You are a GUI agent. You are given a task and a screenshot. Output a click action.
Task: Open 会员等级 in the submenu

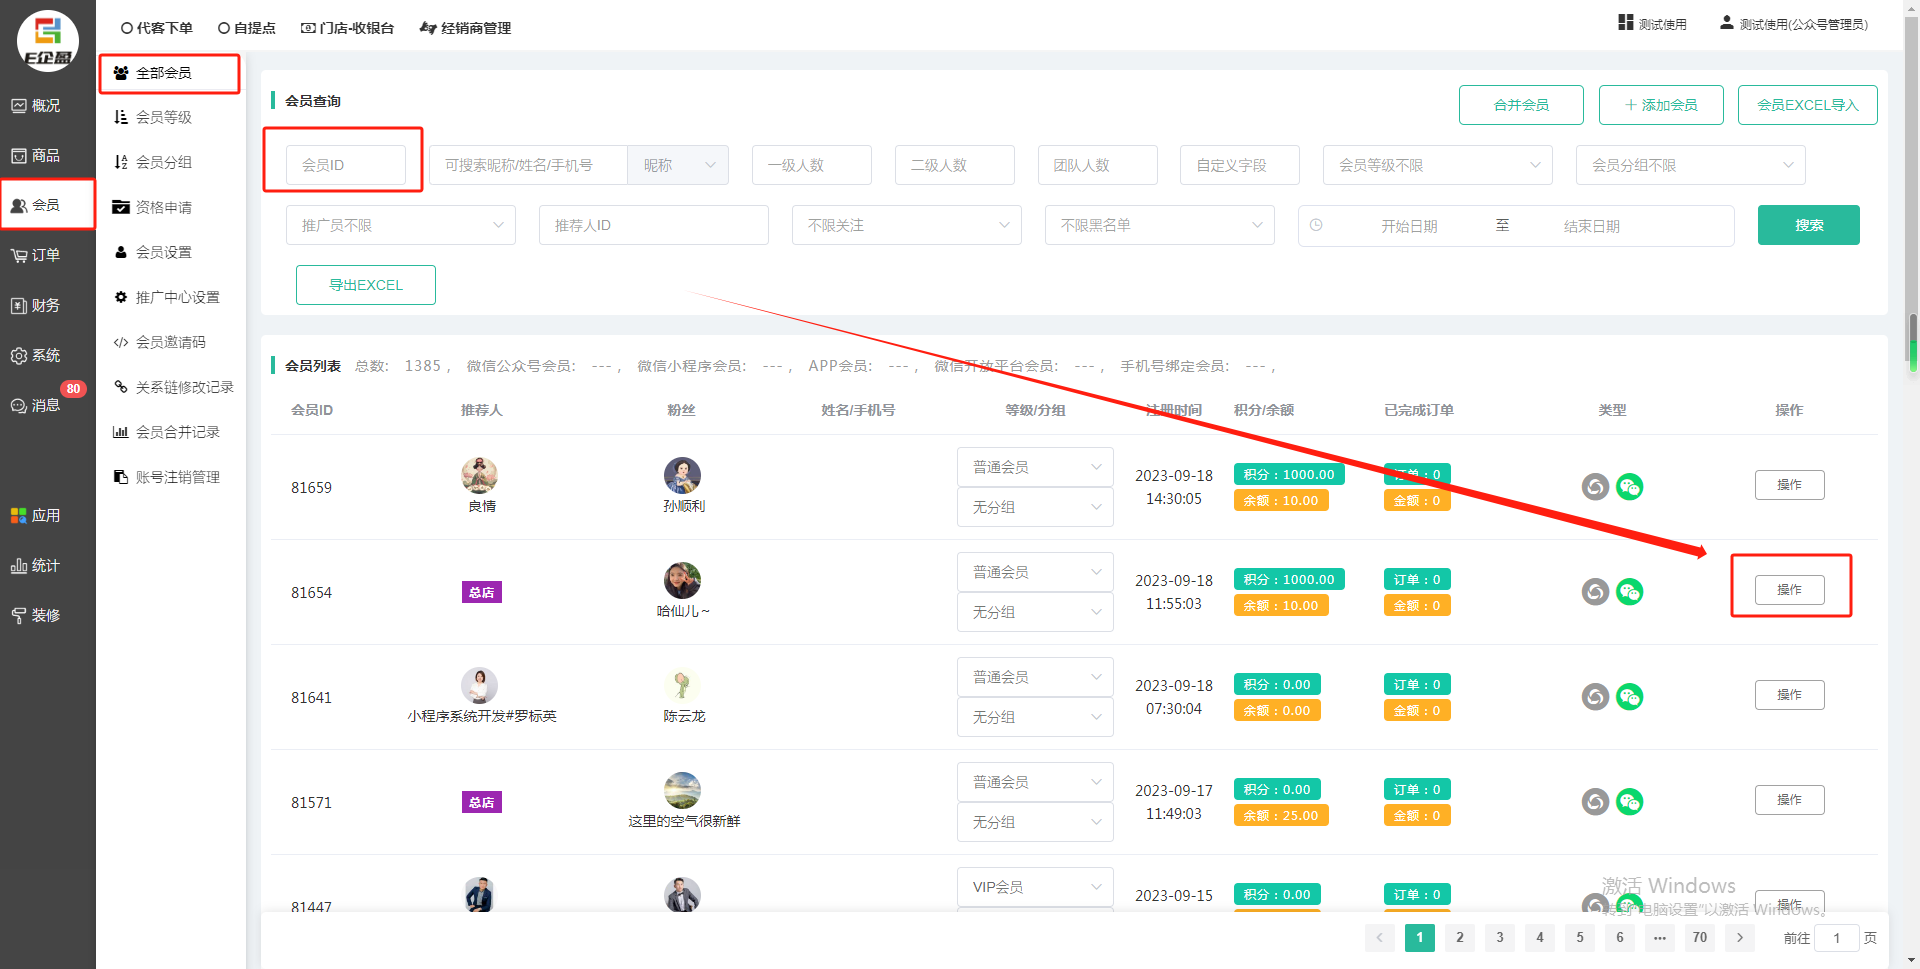tap(163, 117)
